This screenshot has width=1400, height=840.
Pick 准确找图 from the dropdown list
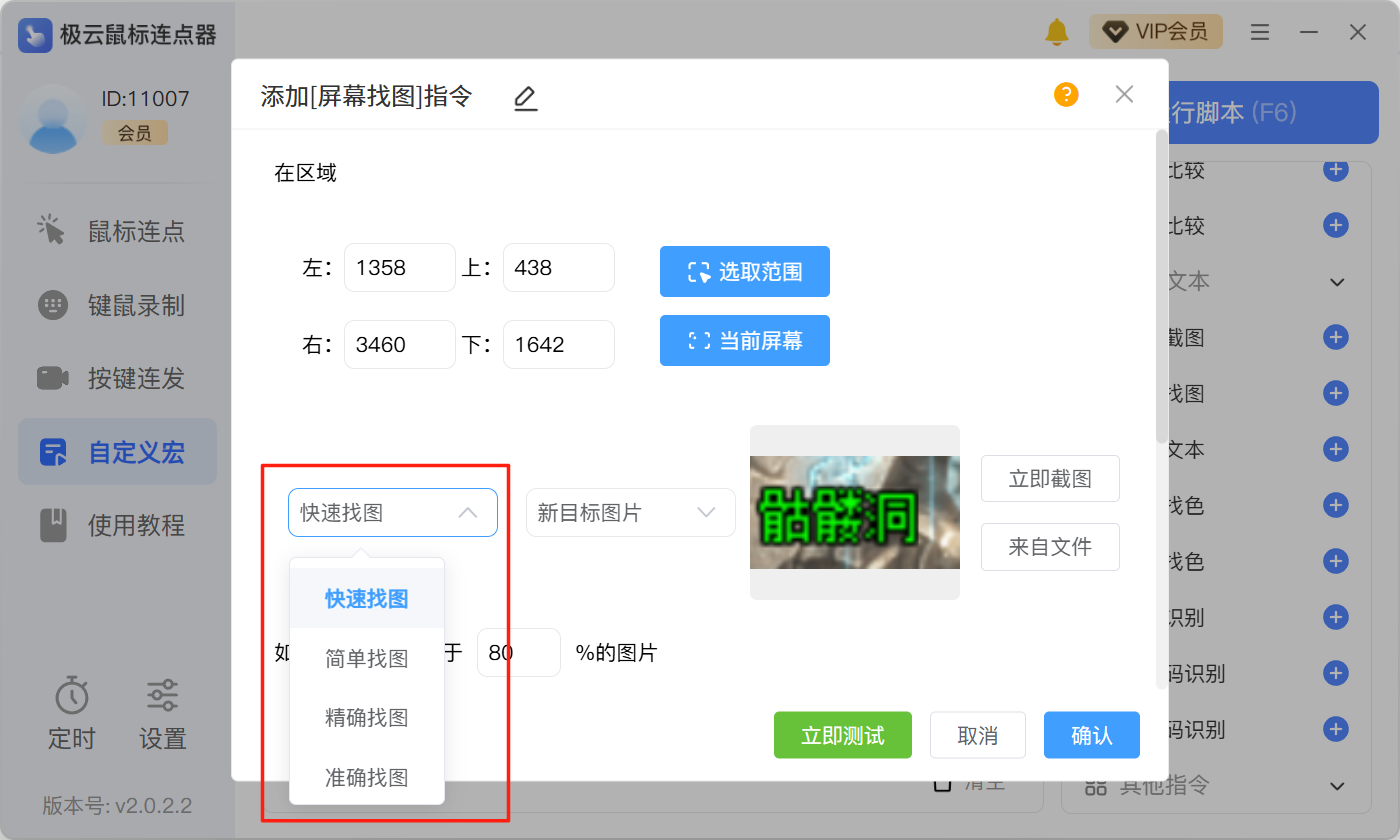[x=367, y=777]
